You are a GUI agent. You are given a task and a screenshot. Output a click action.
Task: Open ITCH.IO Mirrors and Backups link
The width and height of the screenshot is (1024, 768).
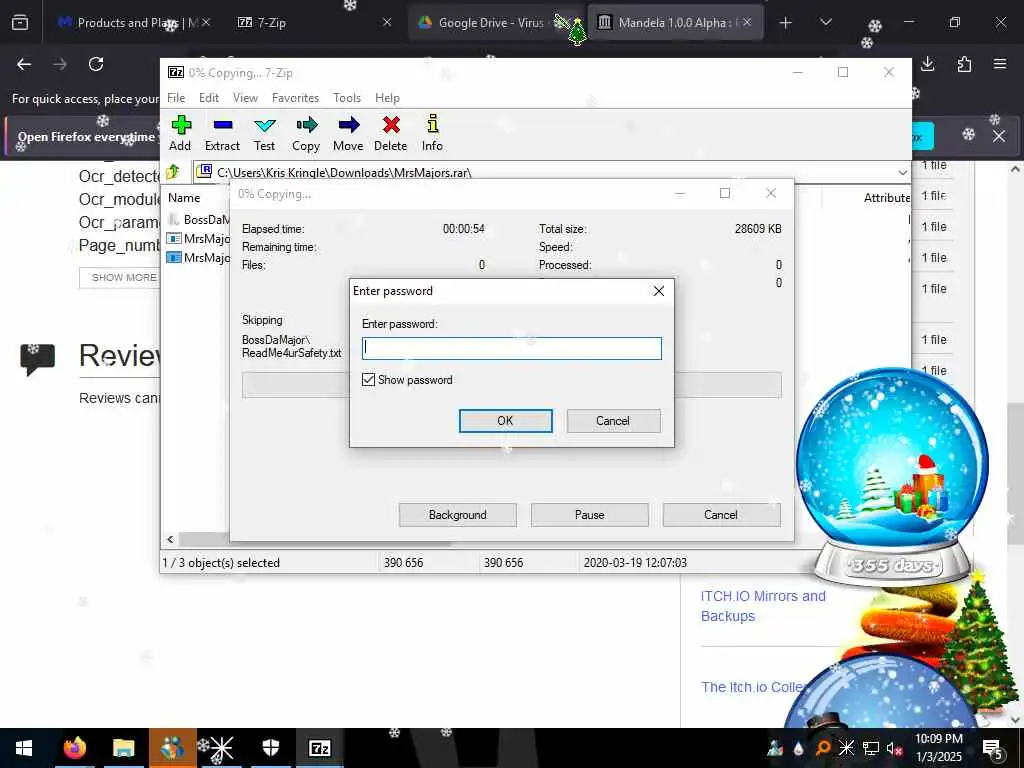click(763, 606)
